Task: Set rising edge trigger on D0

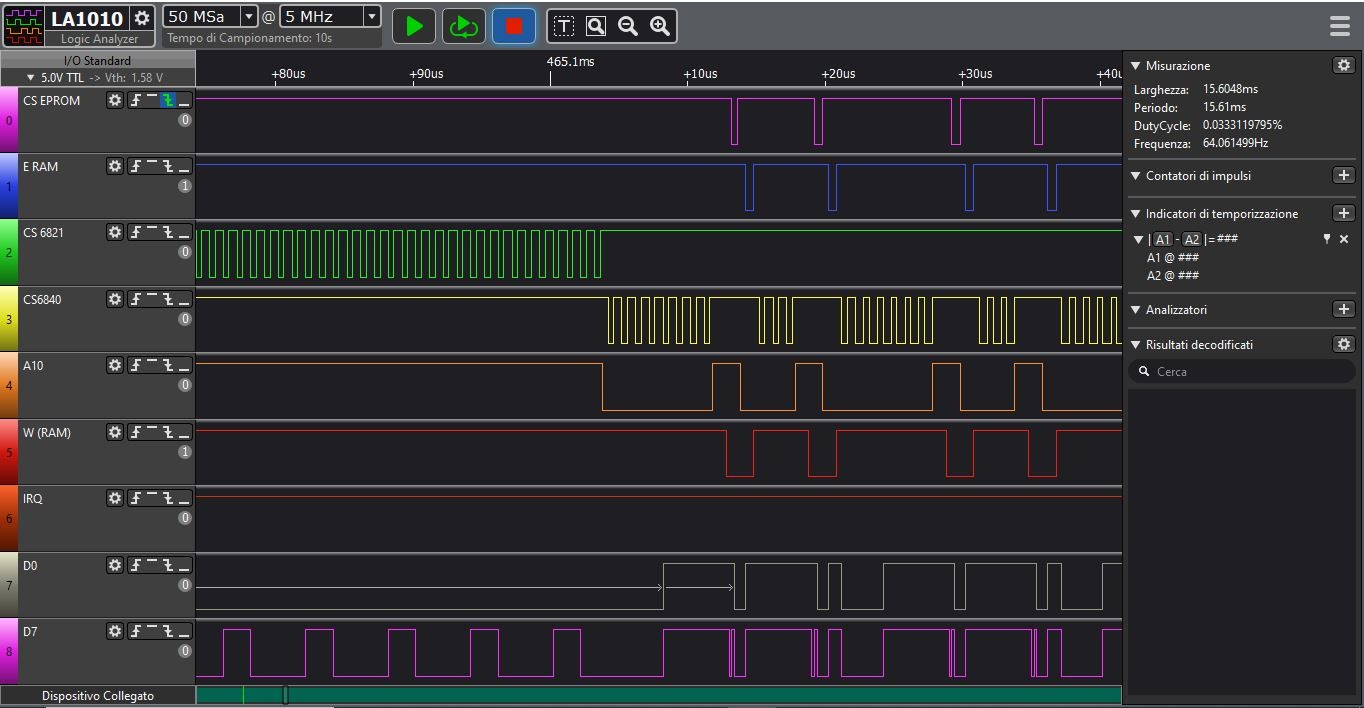Action: pos(136,565)
